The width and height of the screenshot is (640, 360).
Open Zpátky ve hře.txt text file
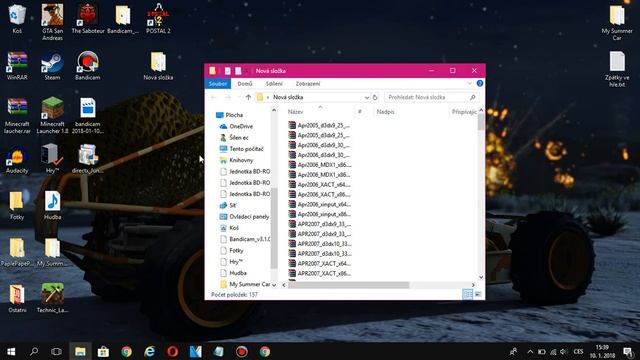[617, 69]
